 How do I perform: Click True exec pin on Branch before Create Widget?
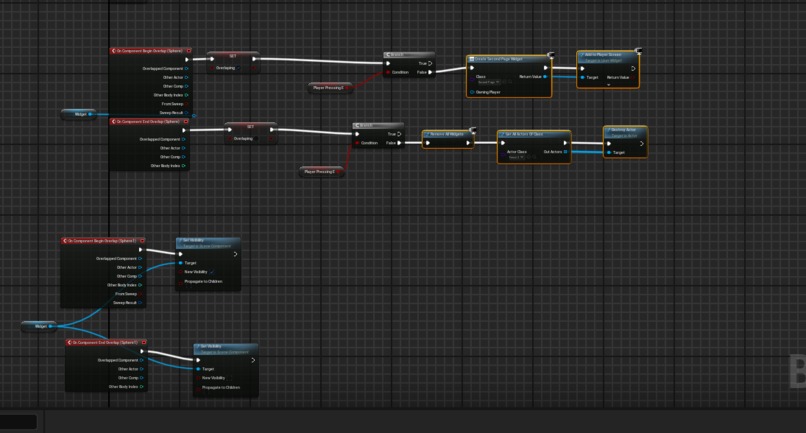430,63
